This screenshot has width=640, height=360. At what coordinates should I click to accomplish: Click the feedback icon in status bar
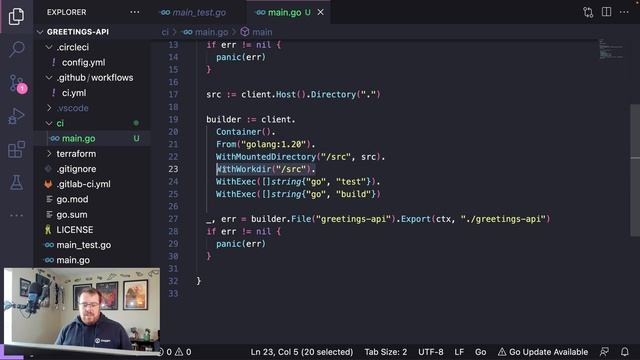(x=604, y=351)
